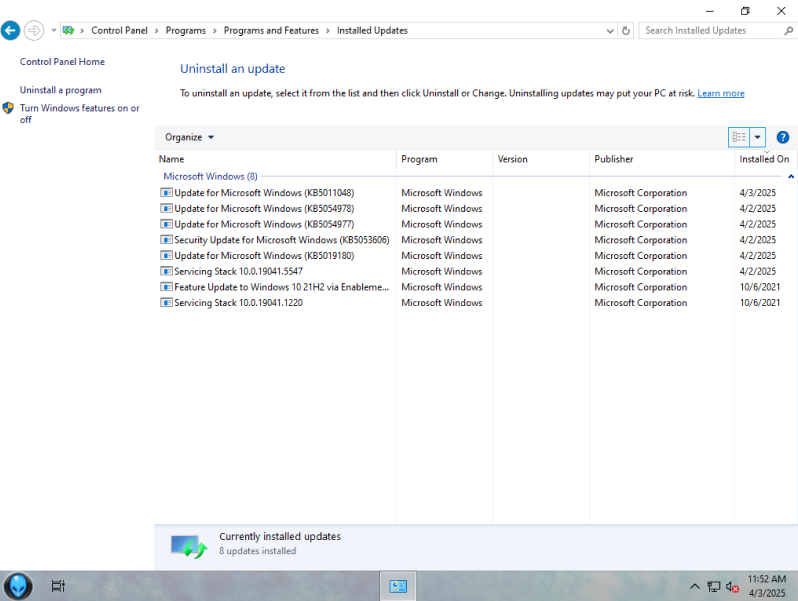Open the muted volume tray icon
This screenshot has width=798, height=601.
[732, 587]
